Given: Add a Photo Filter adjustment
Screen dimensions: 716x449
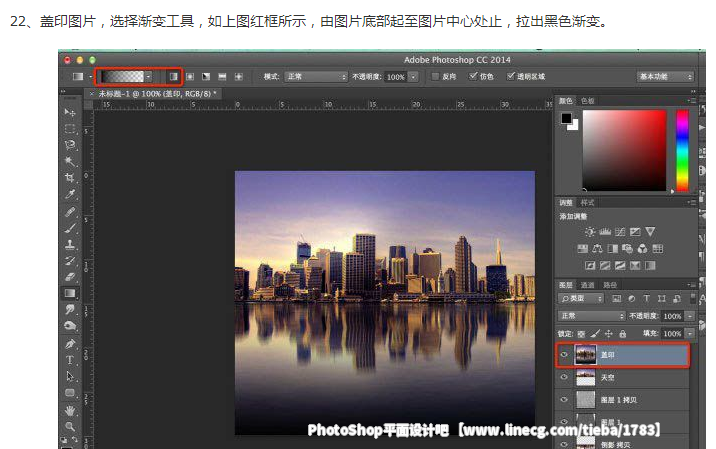Looking at the screenshot, I should click(x=627, y=249).
